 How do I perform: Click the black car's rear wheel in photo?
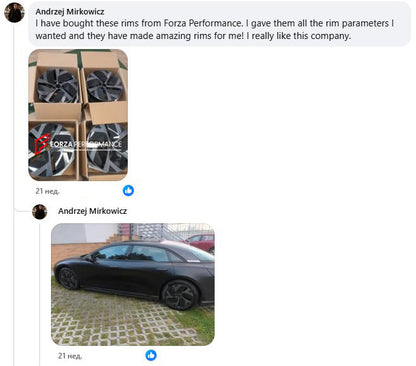(x=180, y=295)
